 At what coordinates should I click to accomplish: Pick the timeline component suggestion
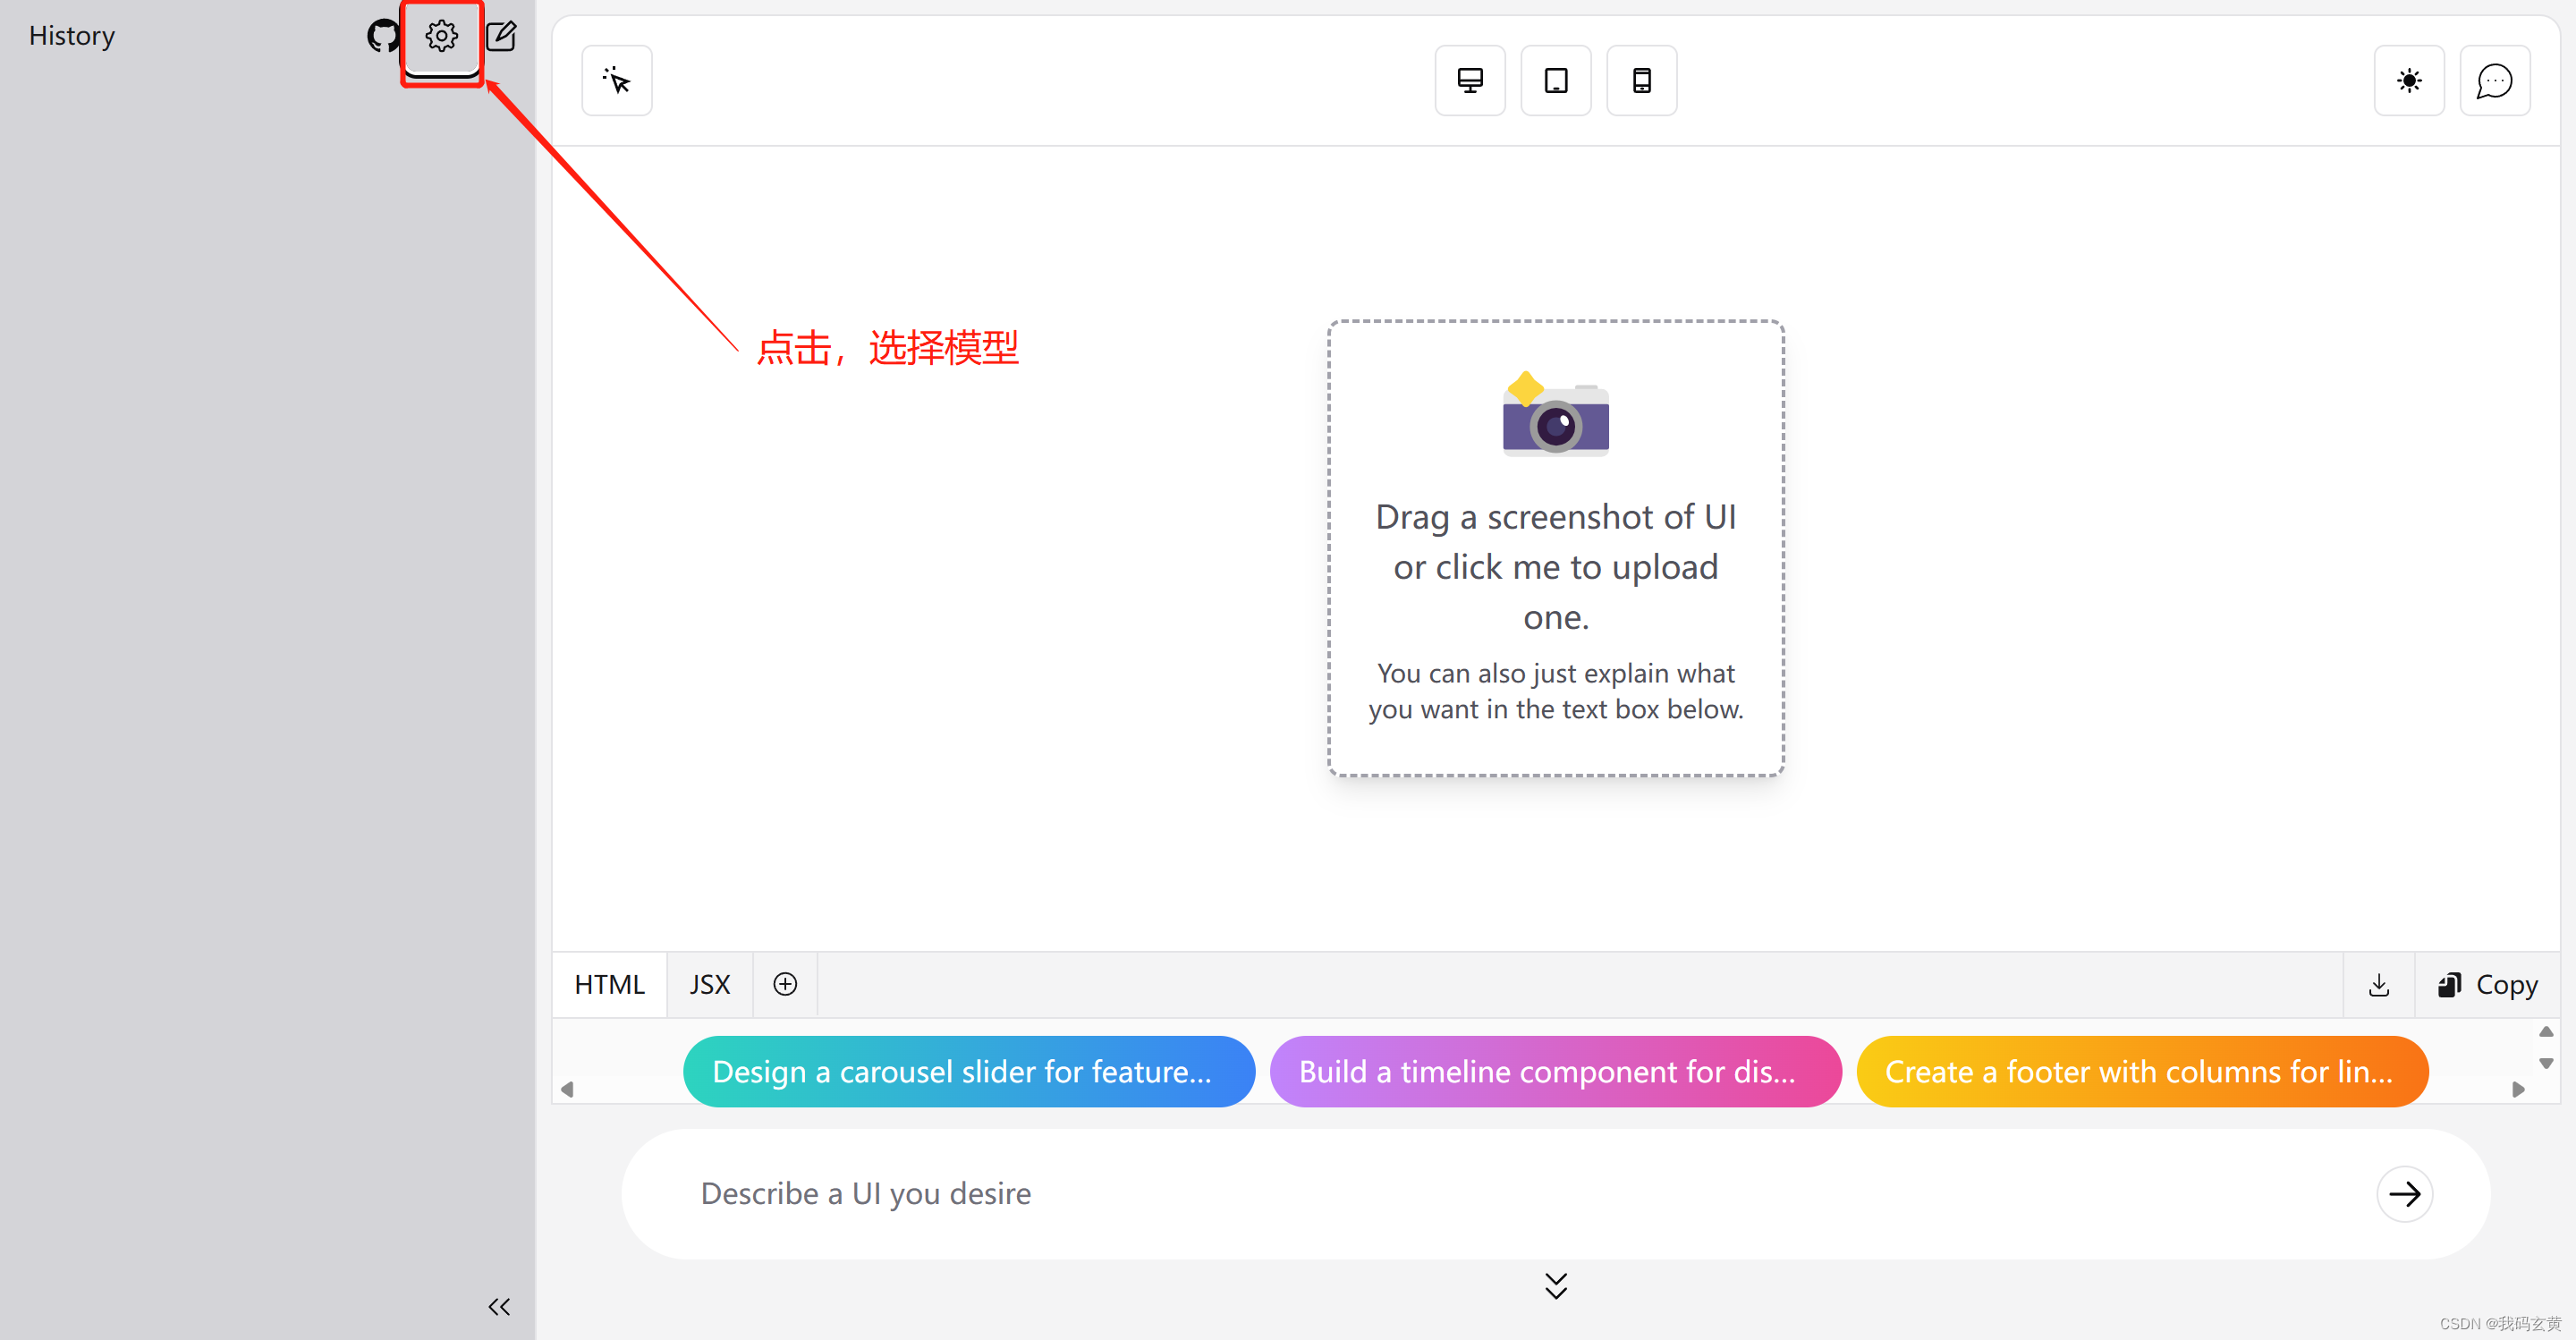(x=1554, y=1071)
